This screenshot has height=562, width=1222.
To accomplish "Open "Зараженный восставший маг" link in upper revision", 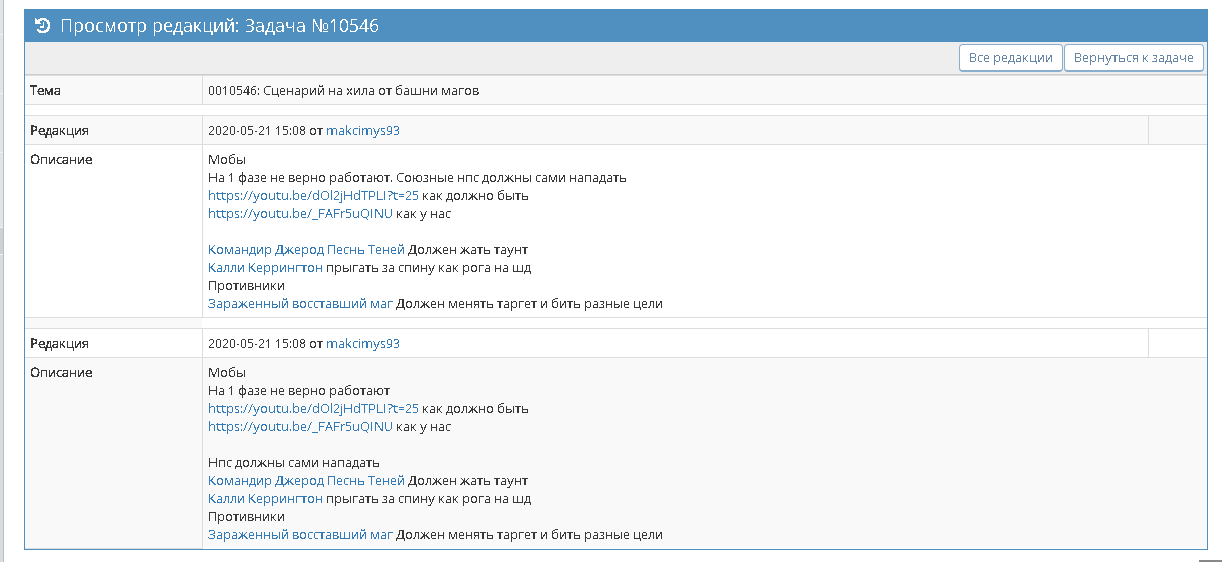I will tap(300, 304).
